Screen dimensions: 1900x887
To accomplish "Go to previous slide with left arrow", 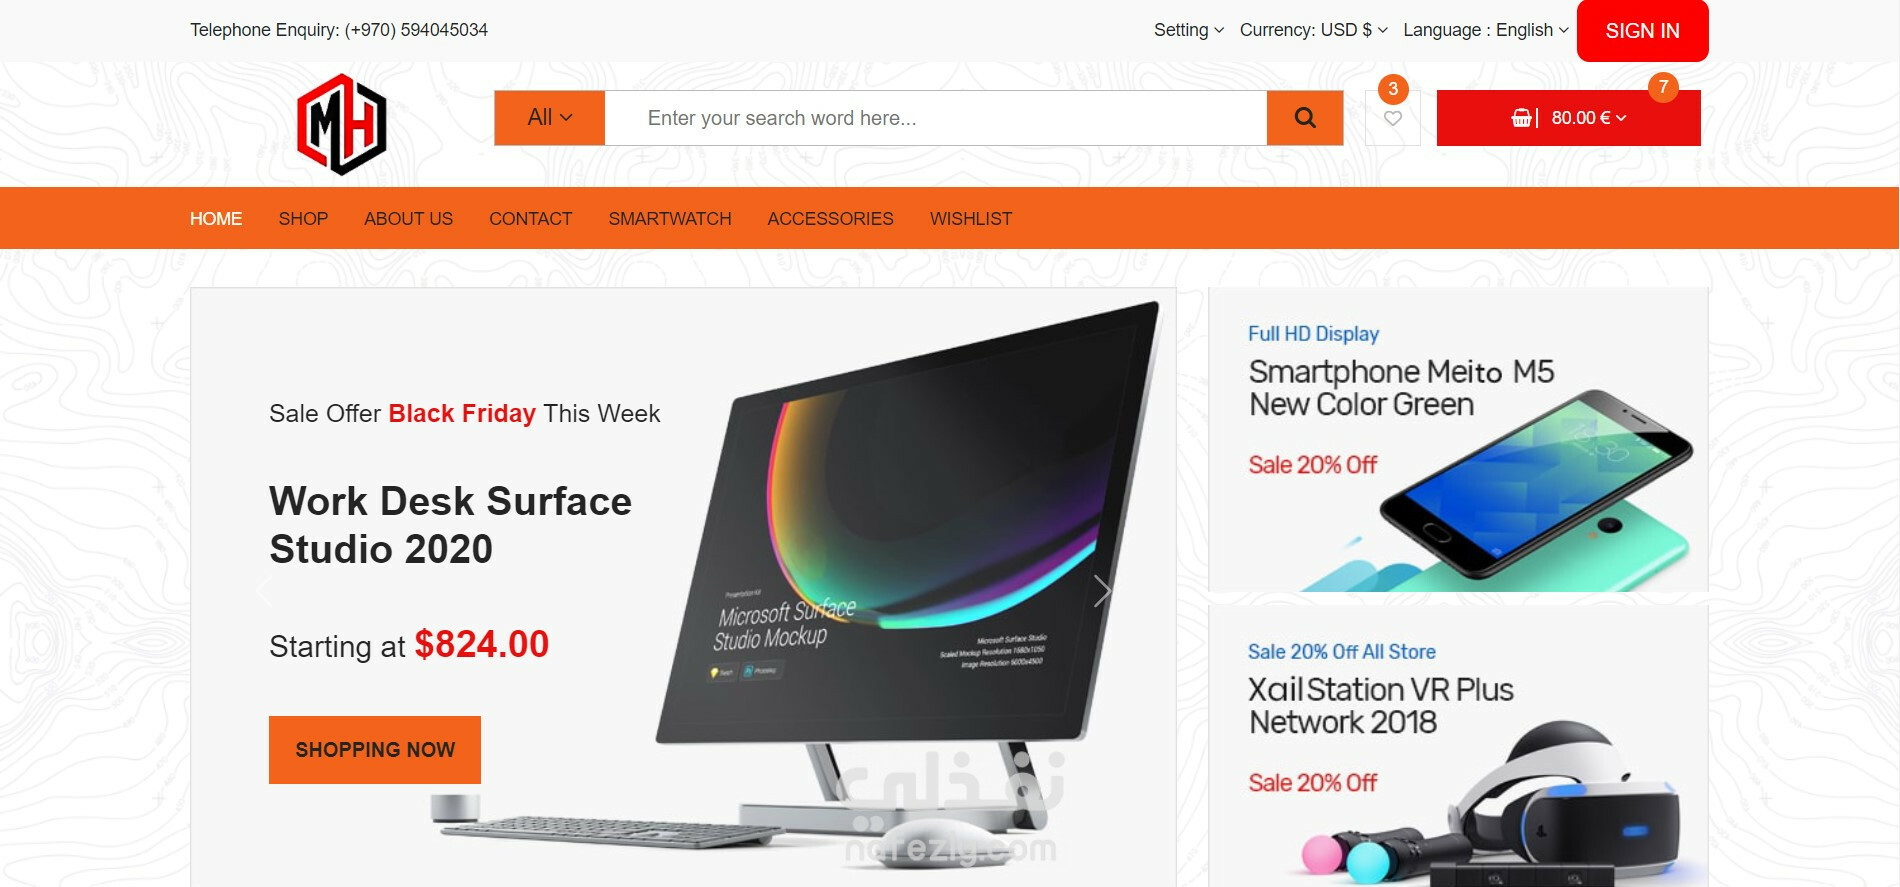I will click(x=264, y=591).
